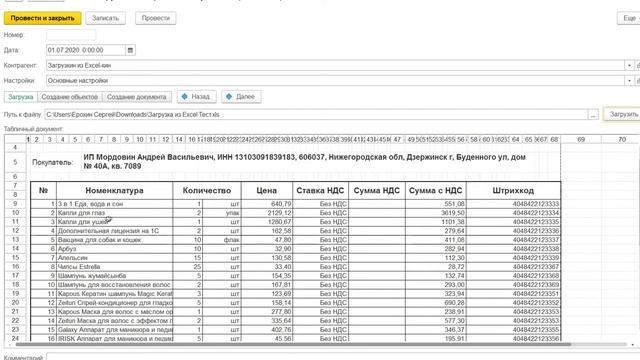Click the Настройки field 'Основные настройки'

tap(335, 81)
